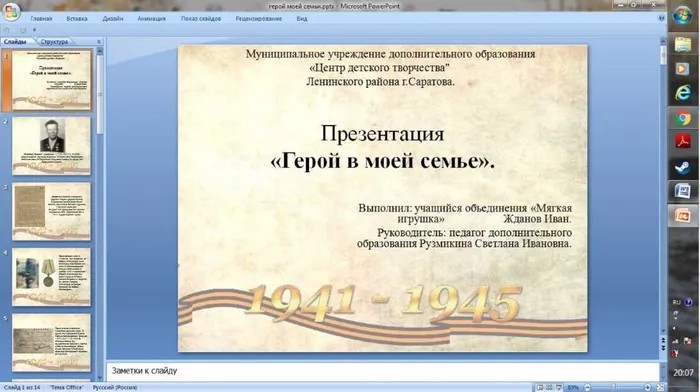Open Adobe Reader from taskbar
This screenshot has height=392, width=700.
point(683,142)
